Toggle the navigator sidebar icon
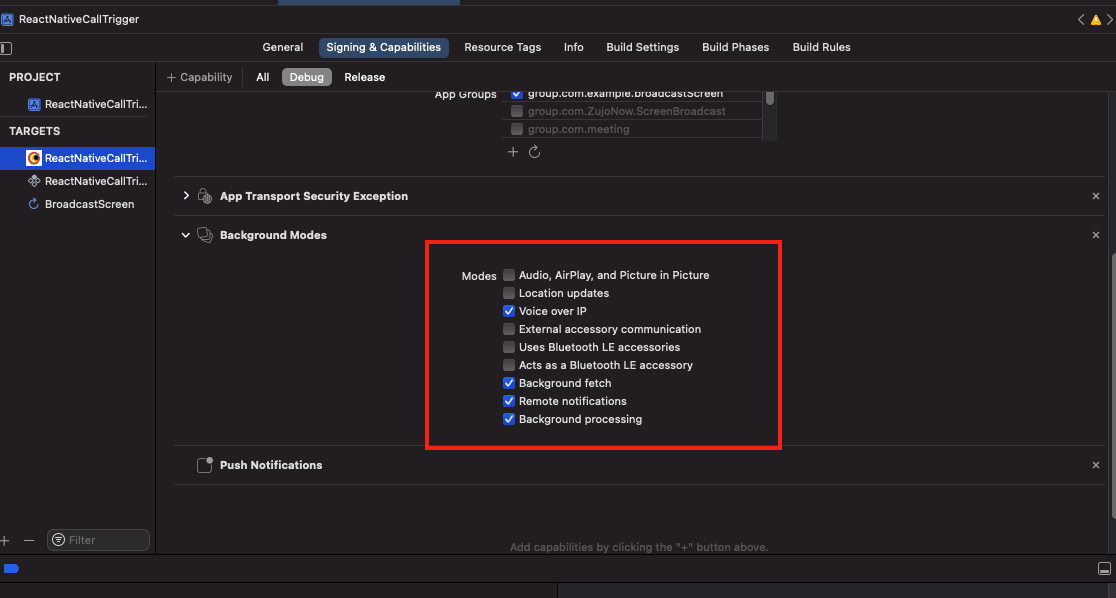 [x=6, y=48]
